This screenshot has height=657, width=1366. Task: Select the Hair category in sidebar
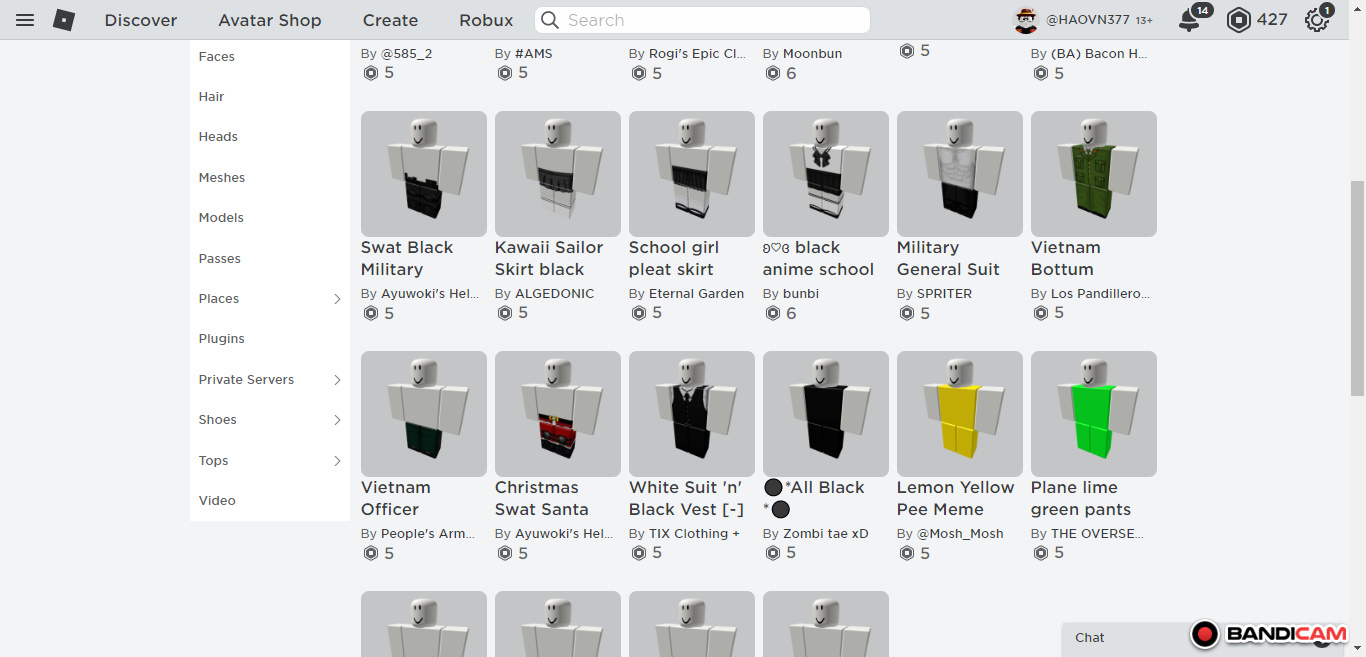211,97
